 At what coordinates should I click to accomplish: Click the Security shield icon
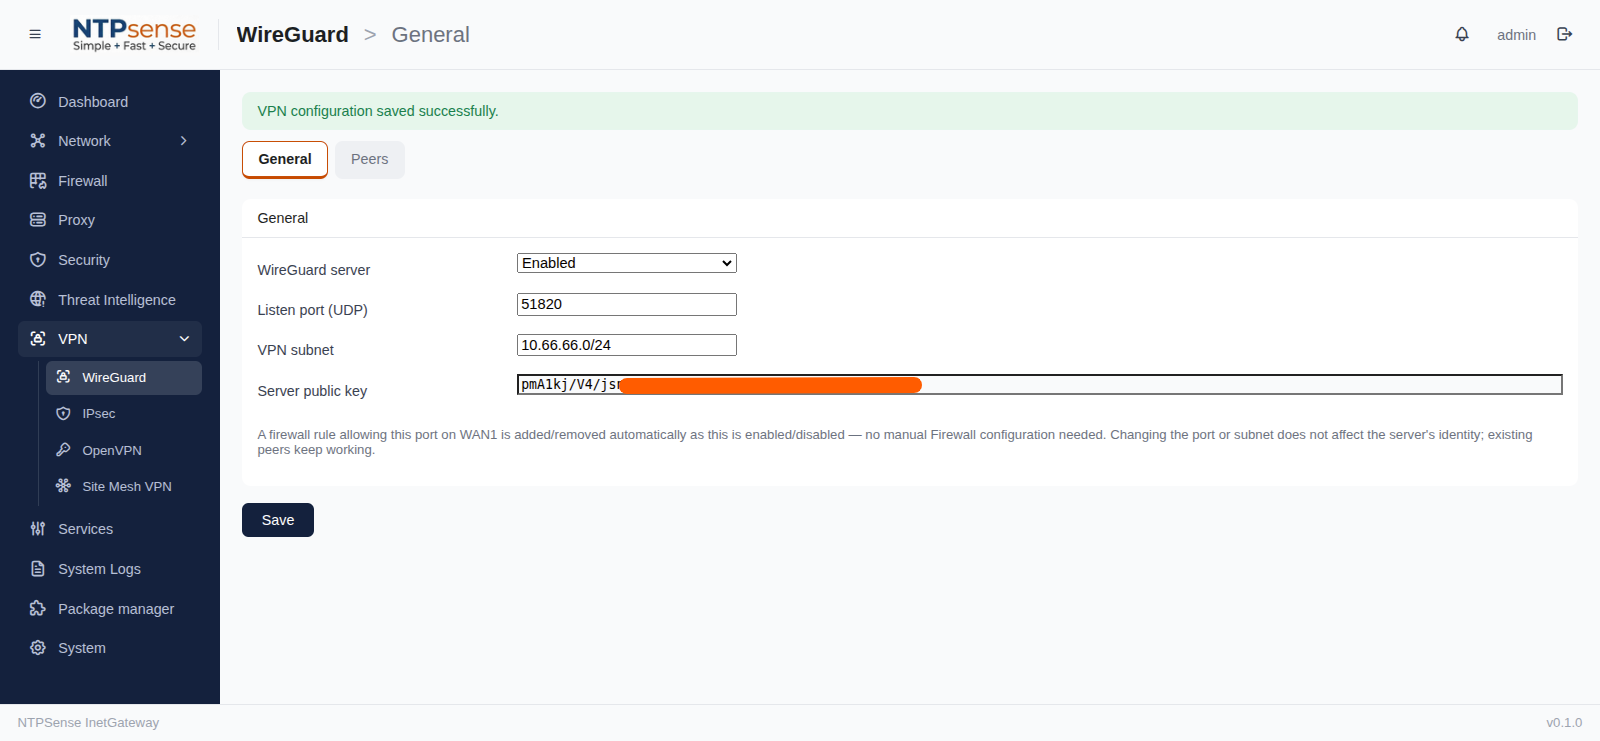tap(38, 260)
